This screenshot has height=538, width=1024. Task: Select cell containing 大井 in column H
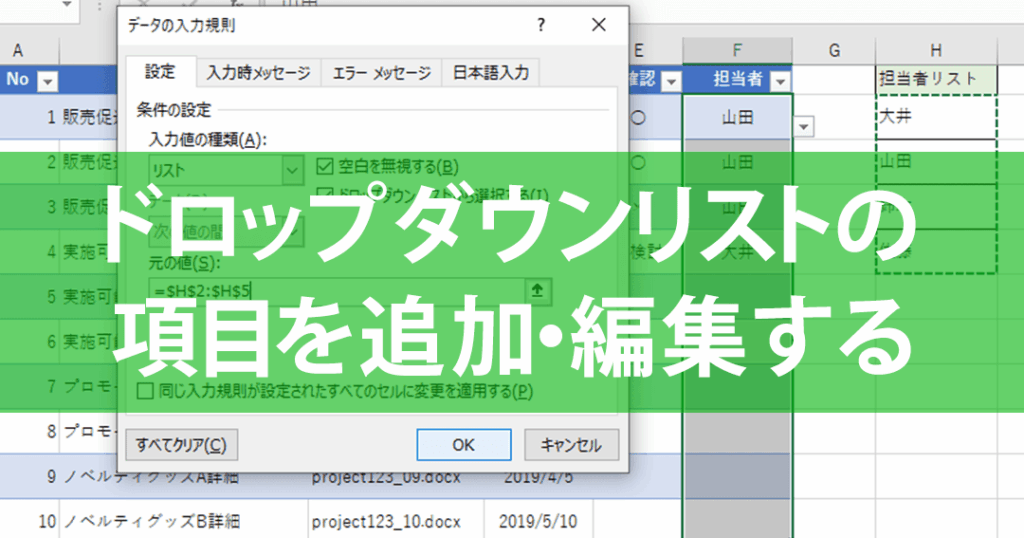(x=936, y=117)
